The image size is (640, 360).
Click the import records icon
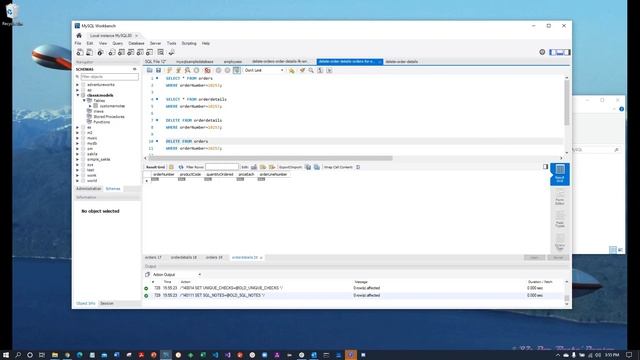[317, 167]
